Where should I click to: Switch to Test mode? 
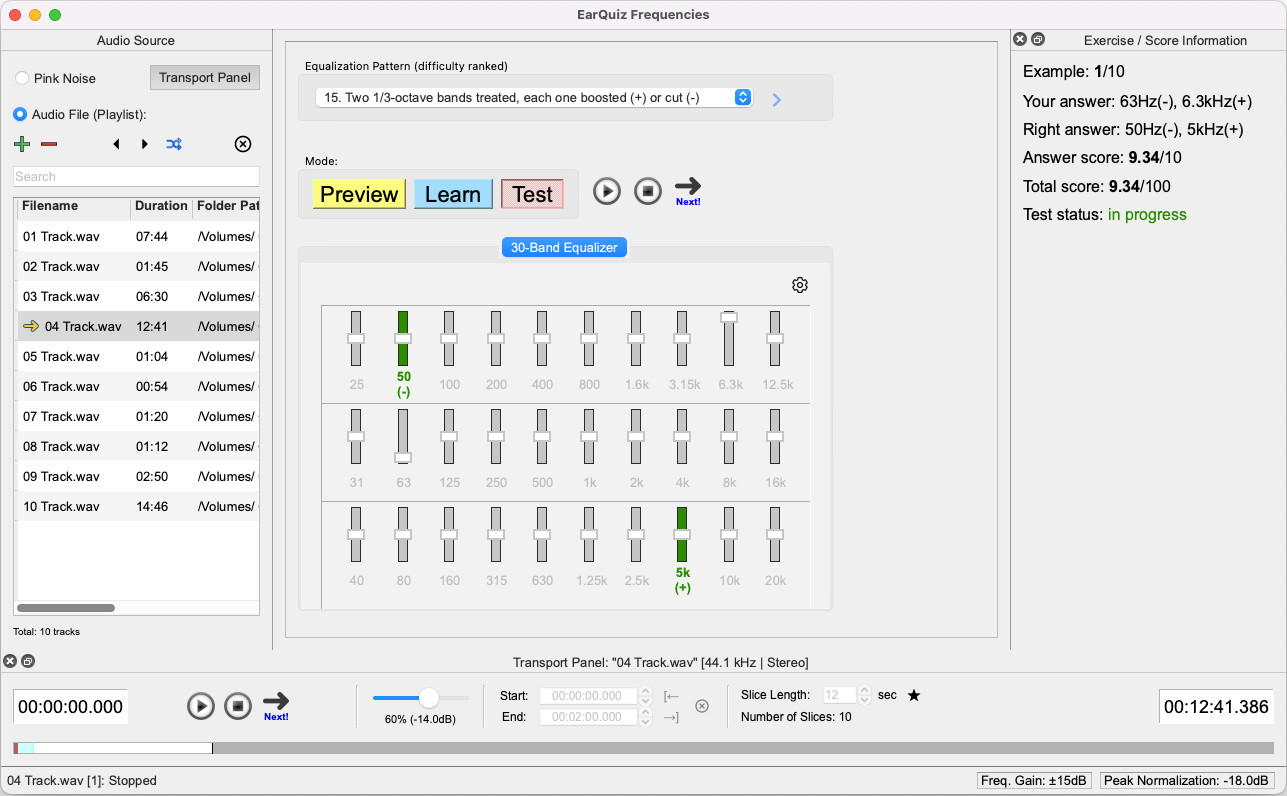pyautogui.click(x=532, y=194)
